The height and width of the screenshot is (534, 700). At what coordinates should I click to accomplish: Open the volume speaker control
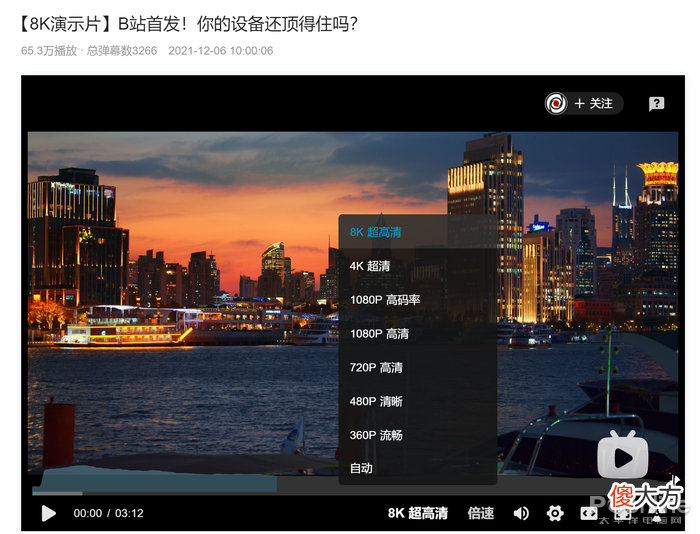coord(521,513)
